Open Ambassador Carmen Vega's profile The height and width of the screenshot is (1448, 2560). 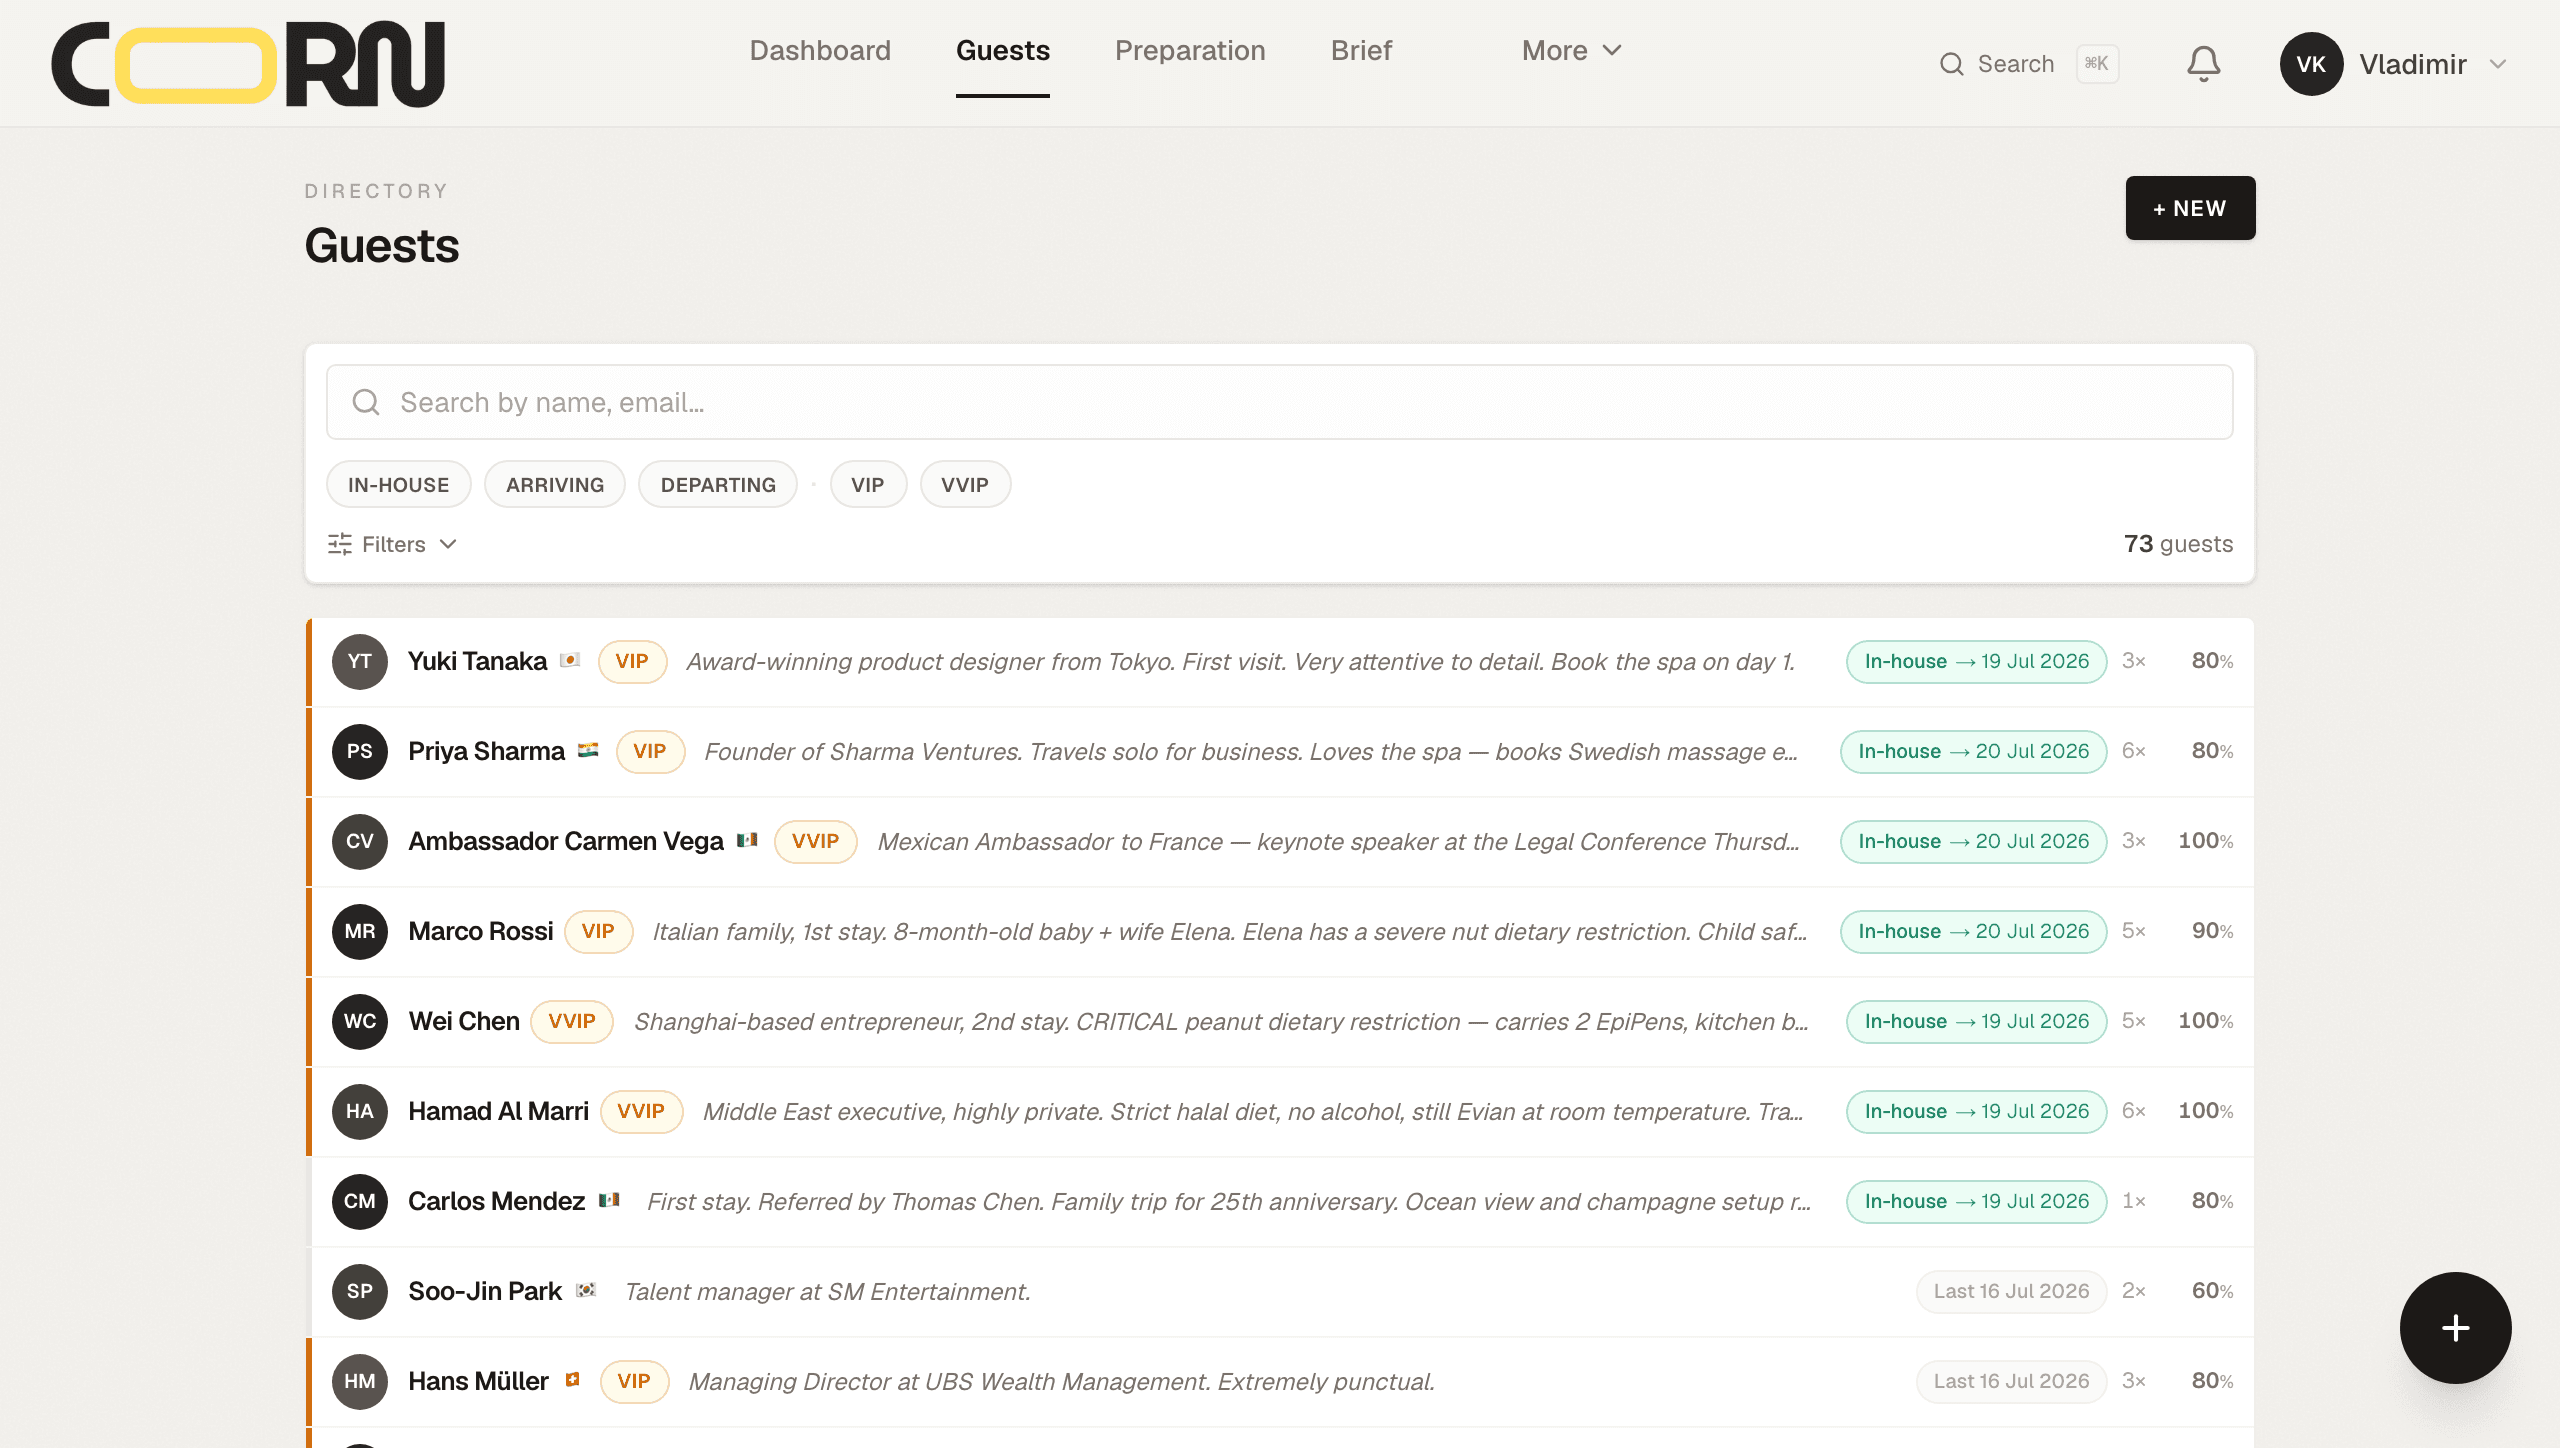566,842
